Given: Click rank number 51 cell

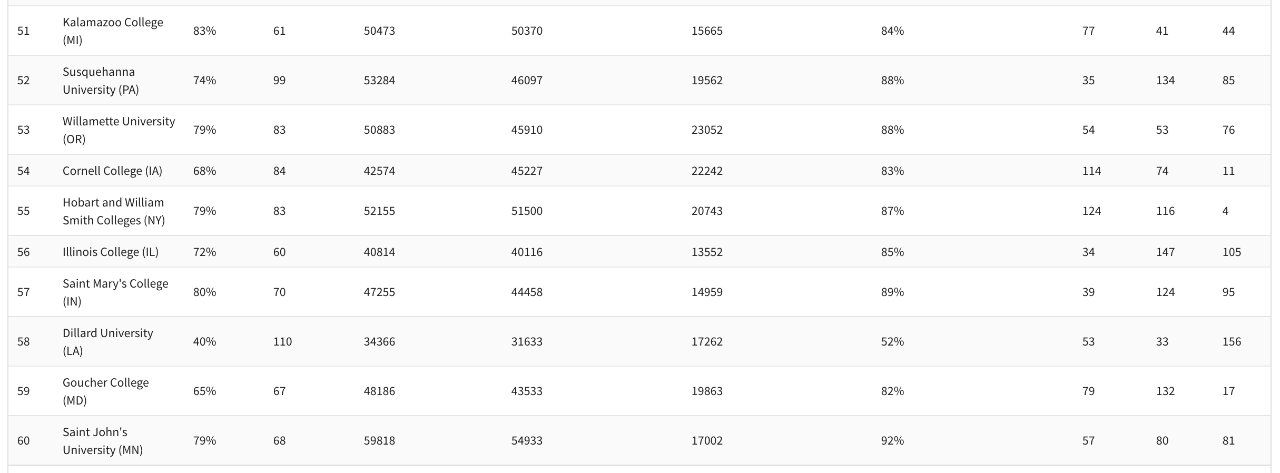Looking at the screenshot, I should pos(23,31).
